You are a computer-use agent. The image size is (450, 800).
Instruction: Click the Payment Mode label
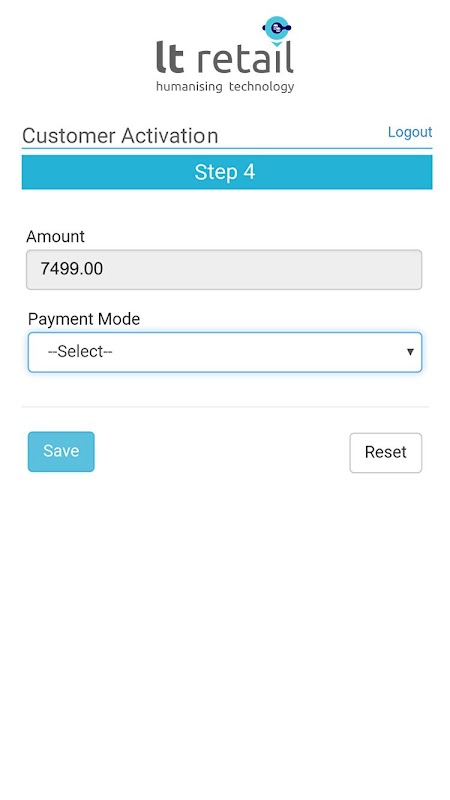(x=84, y=319)
